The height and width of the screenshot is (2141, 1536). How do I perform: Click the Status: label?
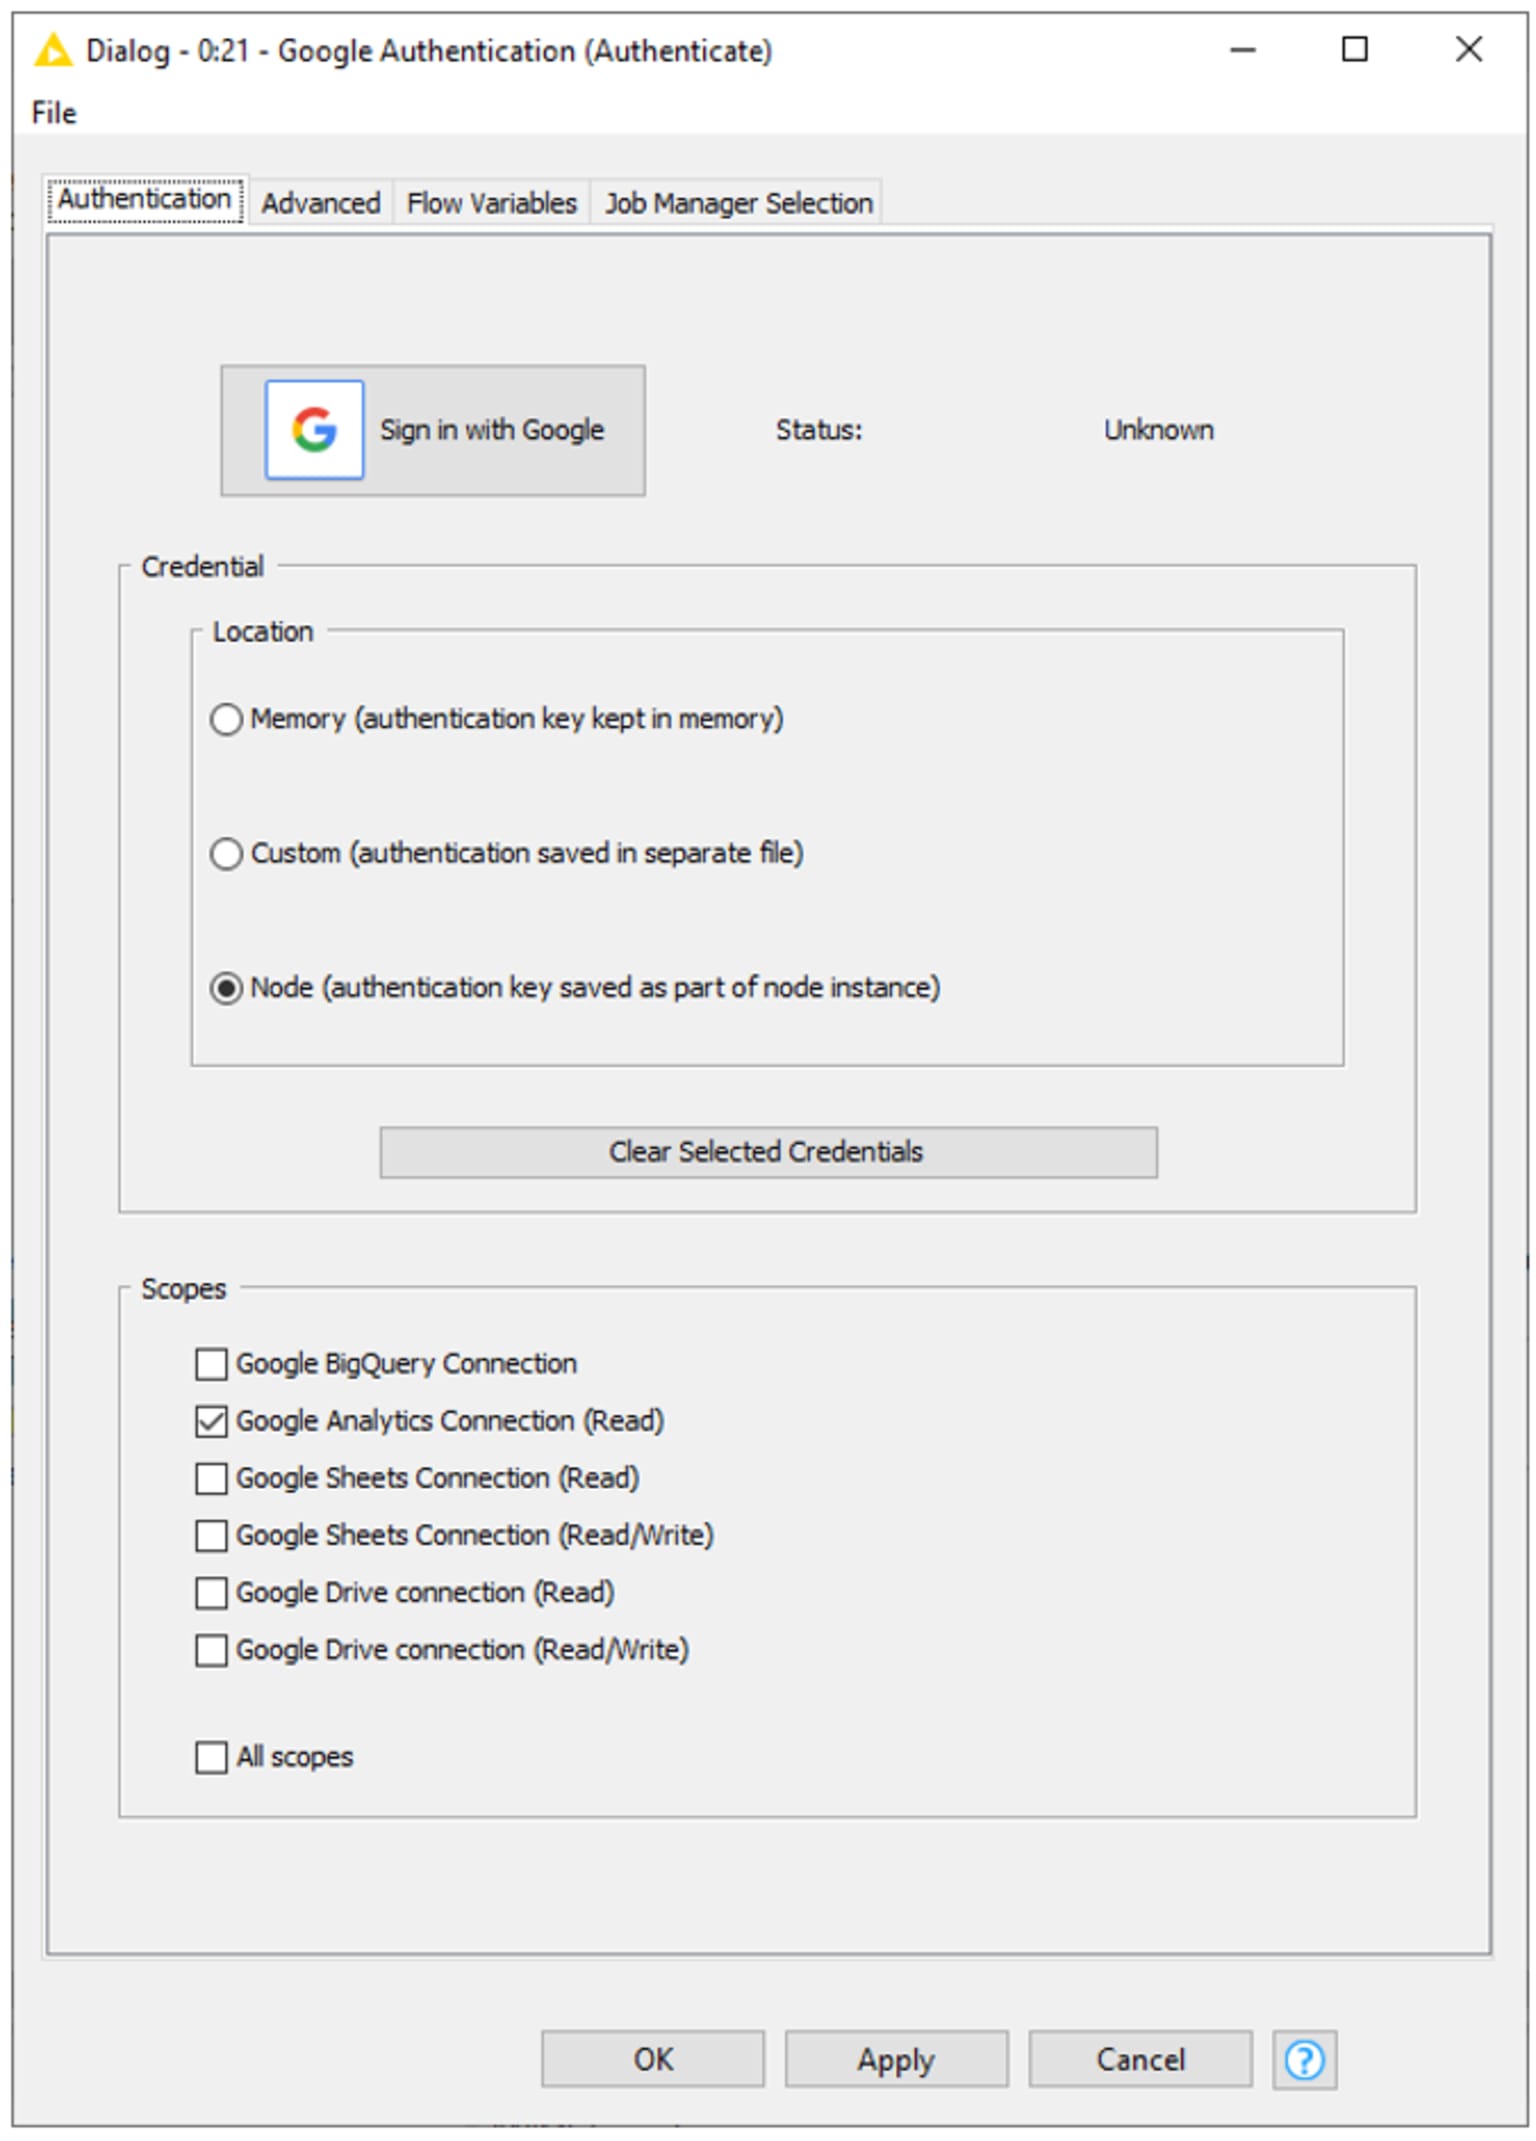pos(819,430)
